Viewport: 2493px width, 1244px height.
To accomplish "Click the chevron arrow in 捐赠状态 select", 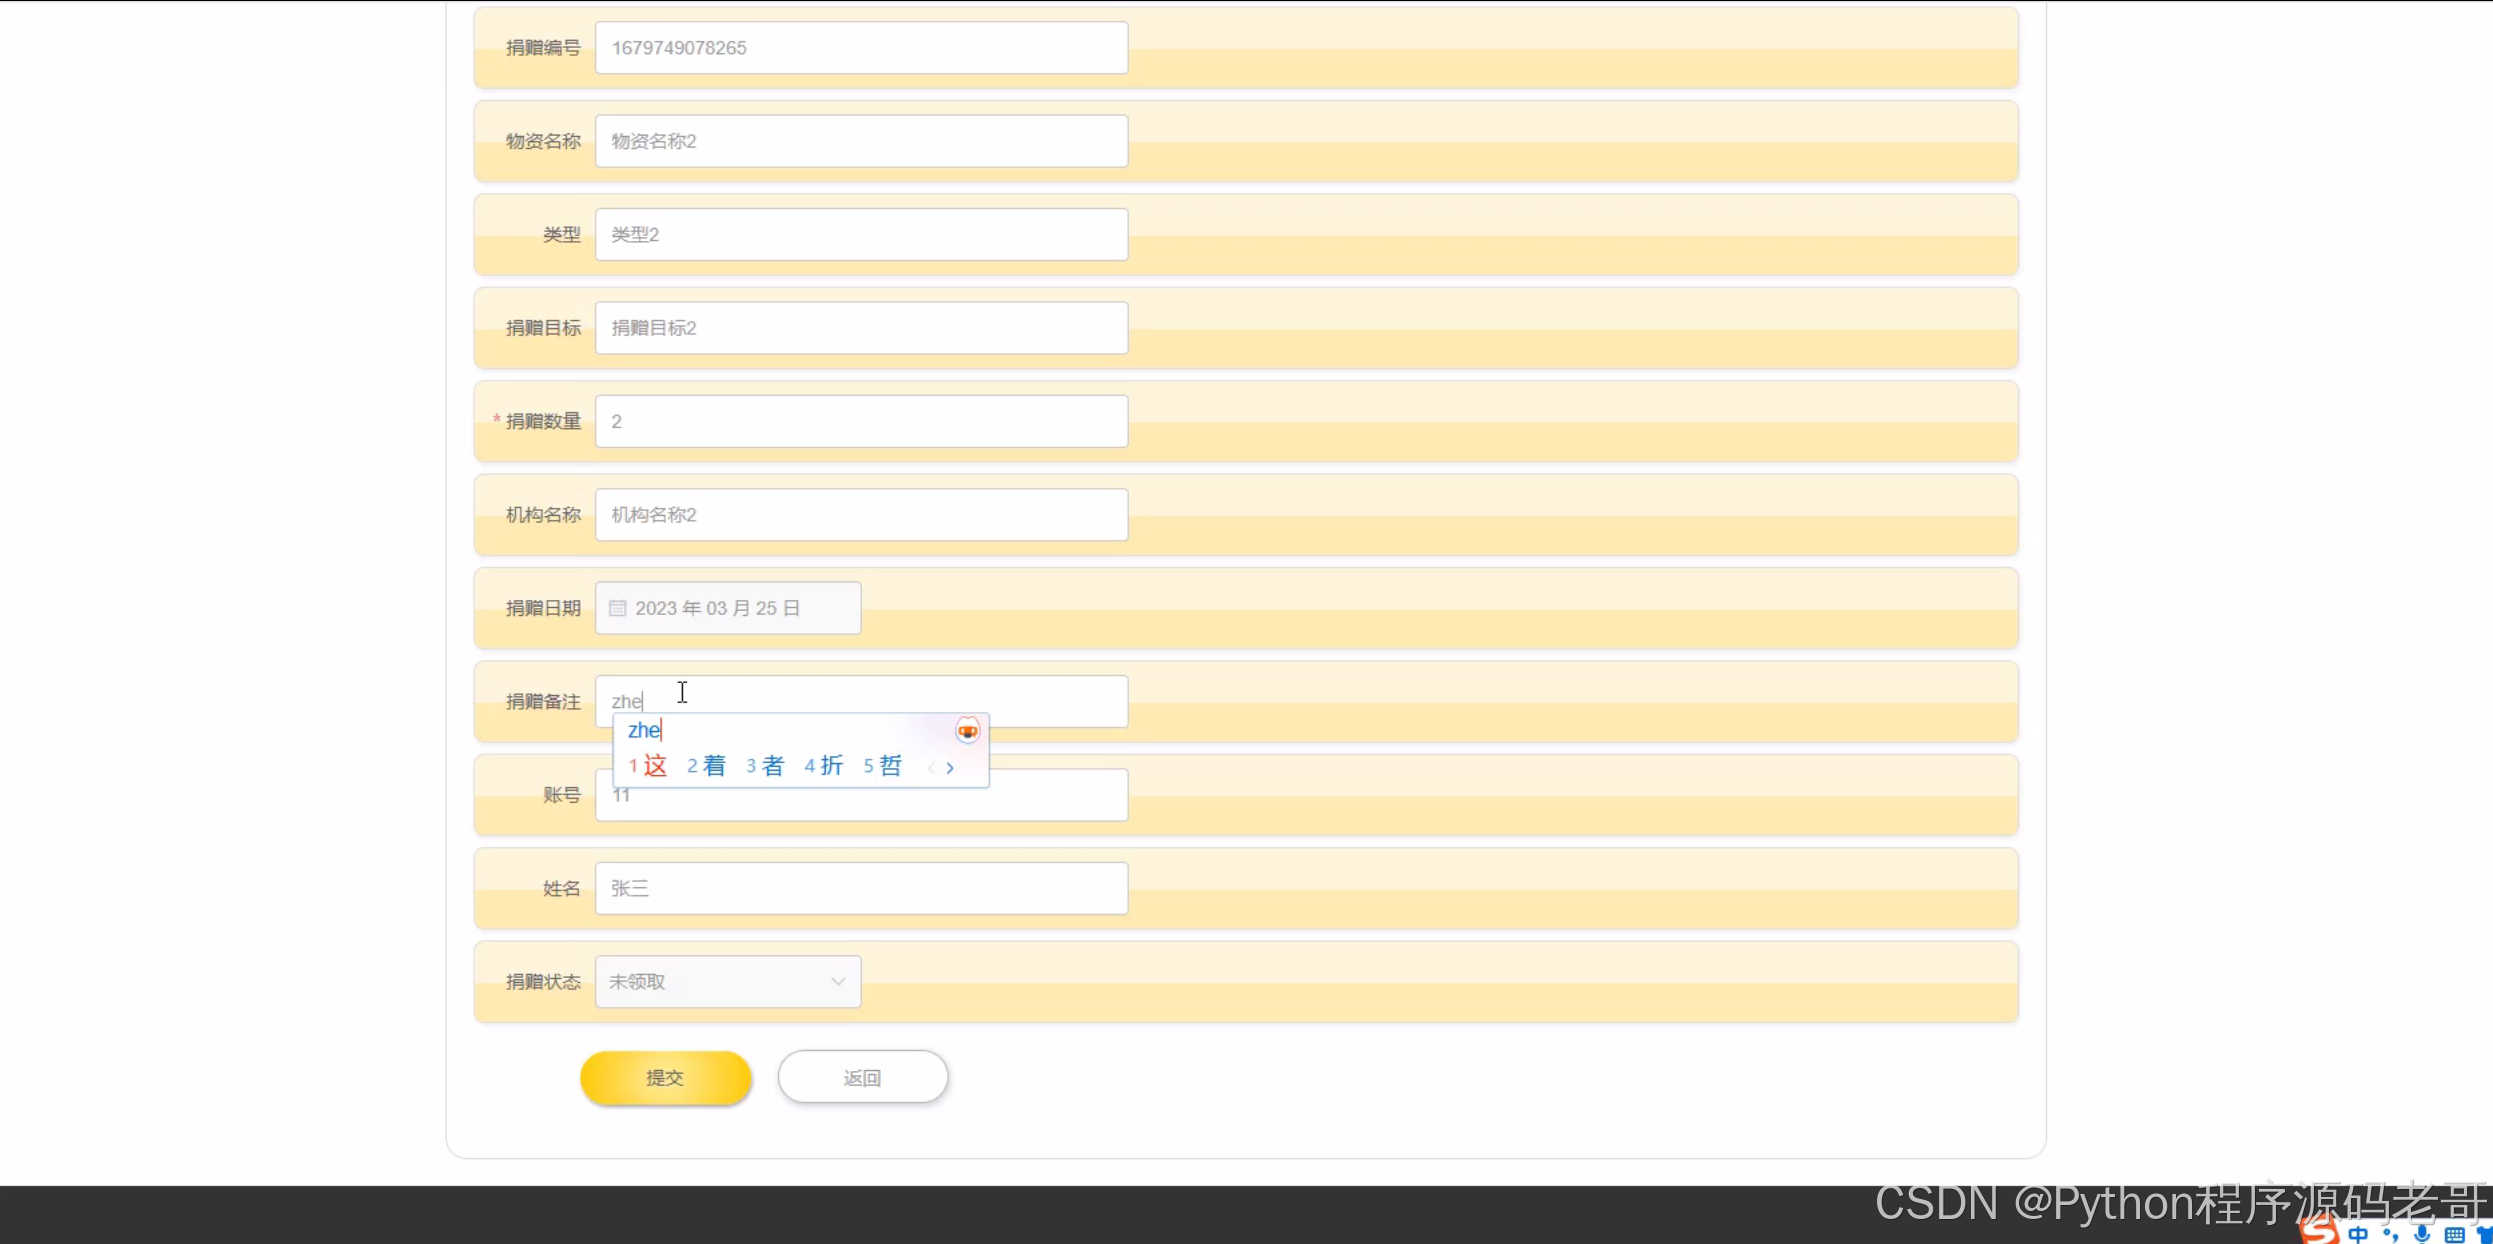I will click(838, 982).
